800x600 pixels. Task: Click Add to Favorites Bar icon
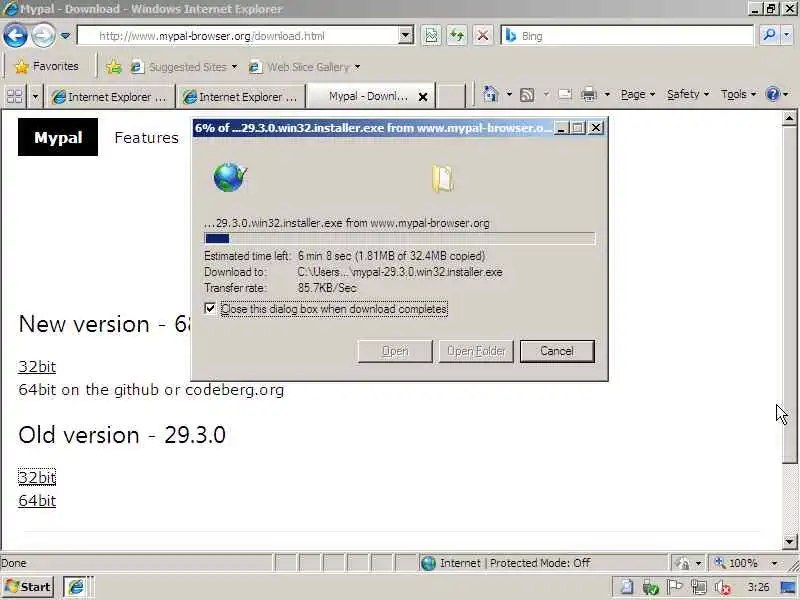click(x=114, y=67)
